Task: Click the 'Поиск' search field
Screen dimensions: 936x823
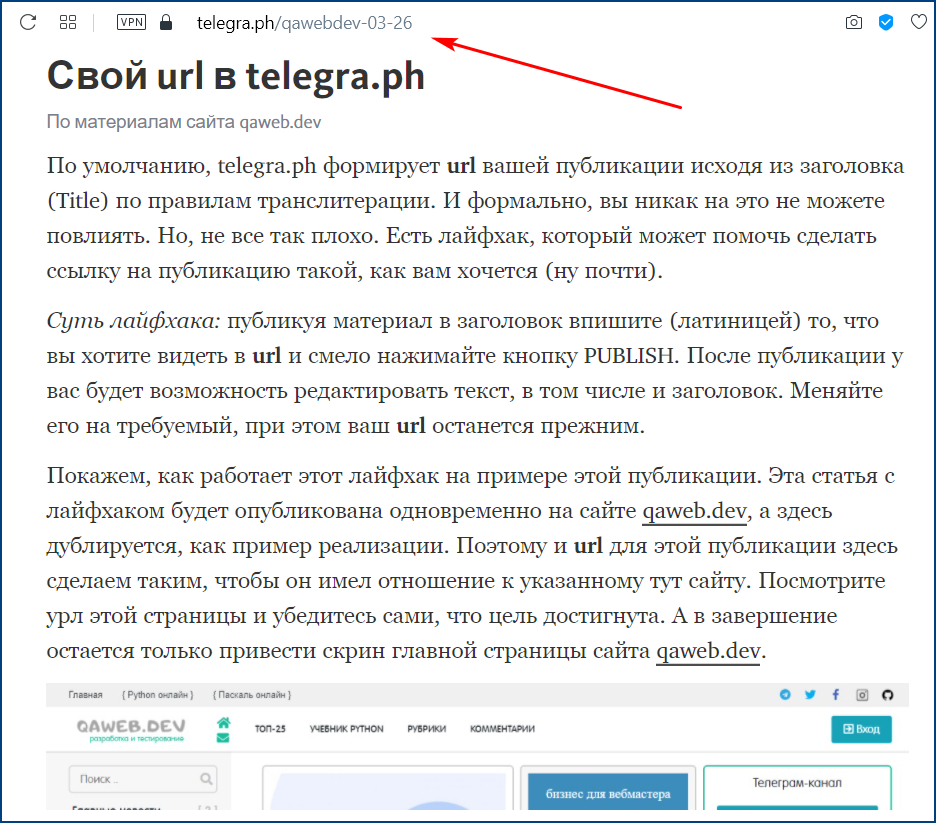Action: 143,779
